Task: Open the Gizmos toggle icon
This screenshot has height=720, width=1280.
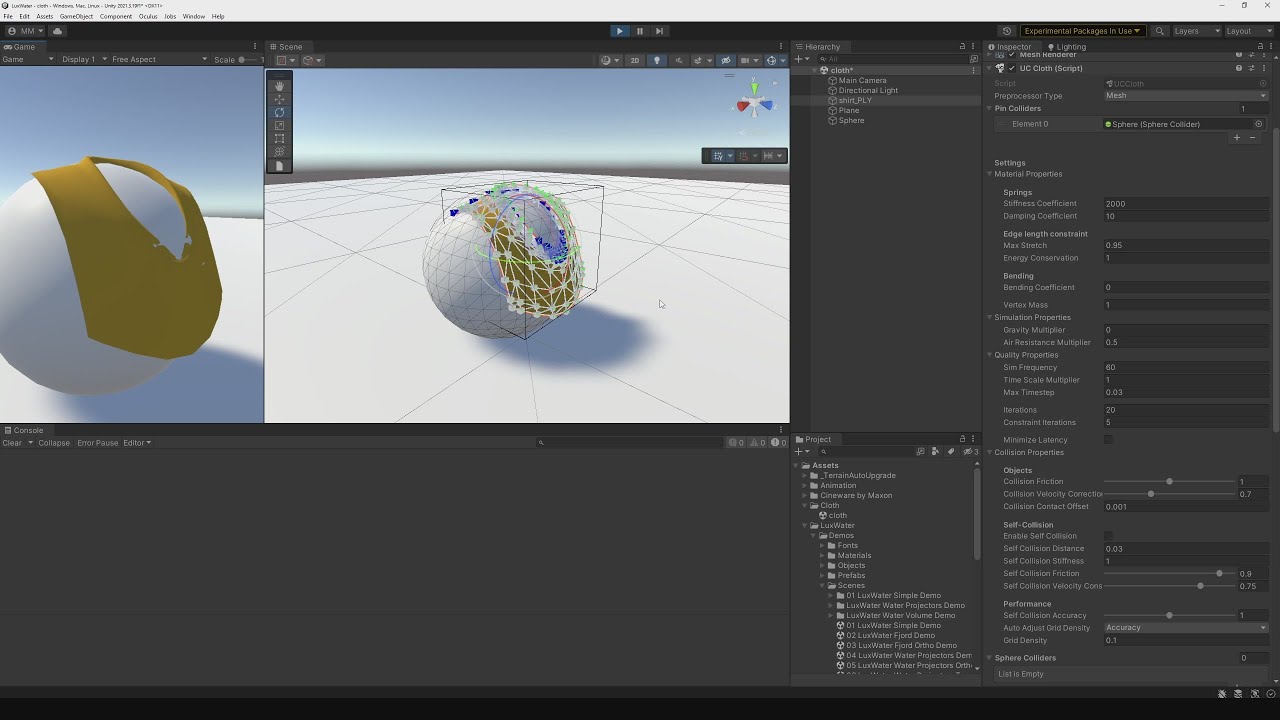Action: 771,60
